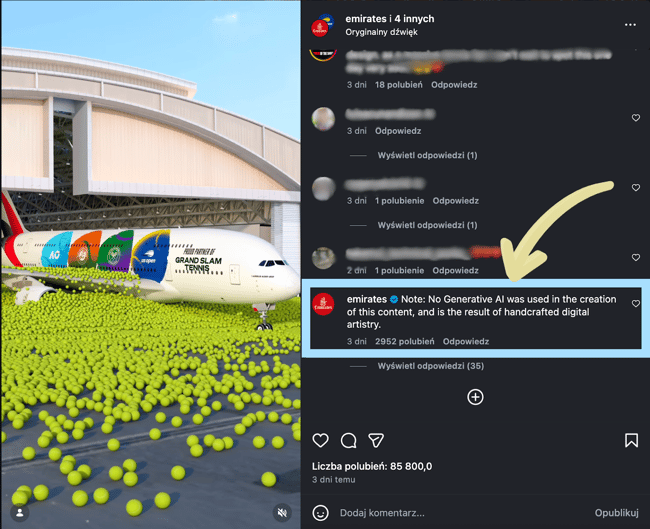This screenshot has width=650, height=529.
Task: Expand replies under third comment
Action: (x=427, y=225)
